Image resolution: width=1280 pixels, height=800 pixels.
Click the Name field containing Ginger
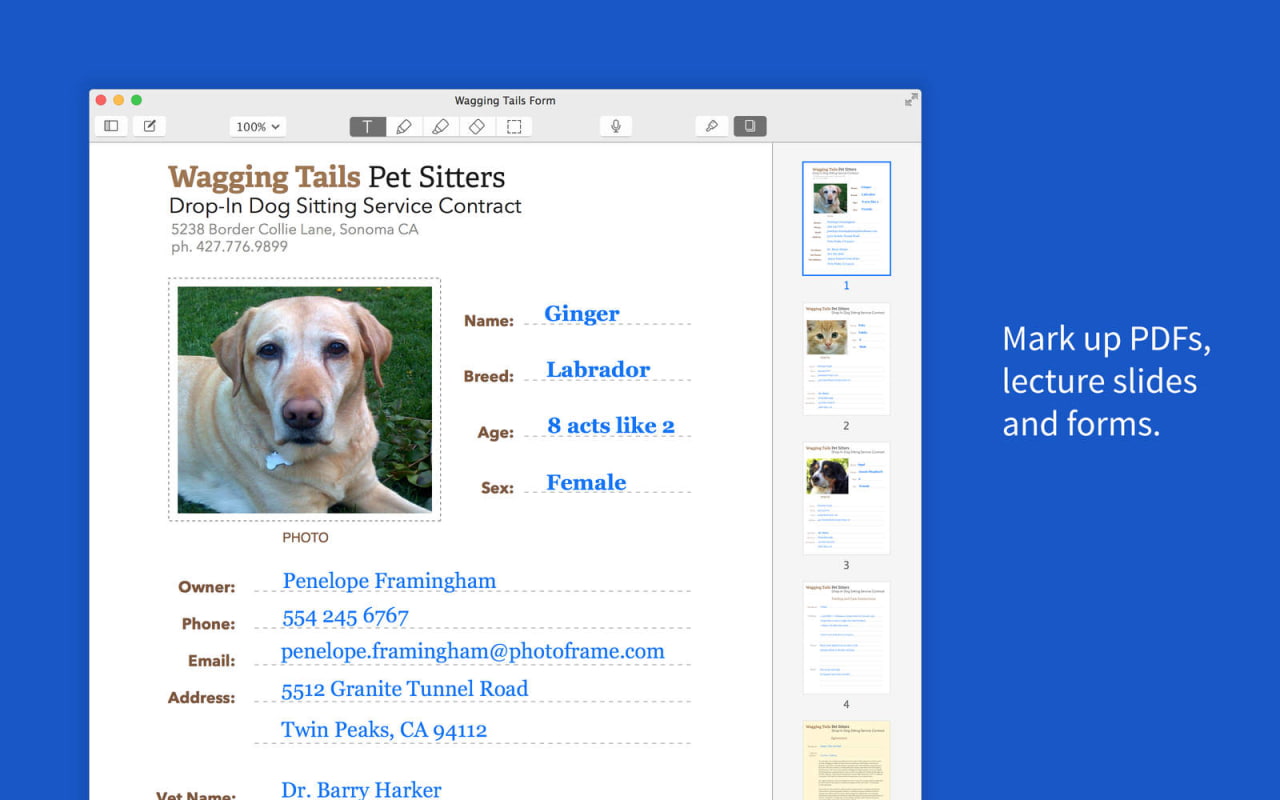tap(582, 314)
